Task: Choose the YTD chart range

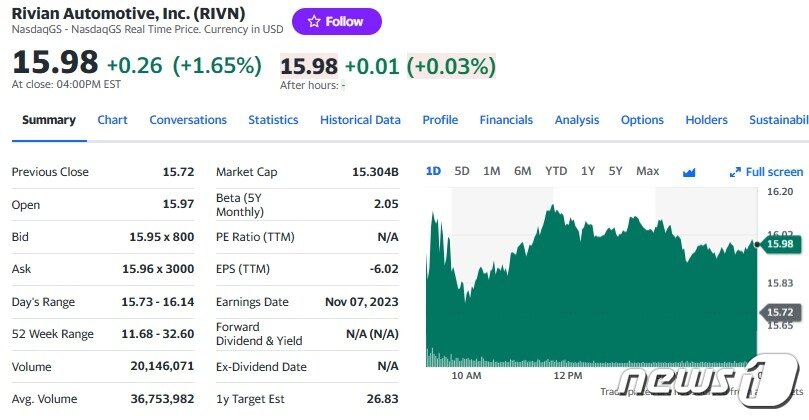Action: point(556,171)
